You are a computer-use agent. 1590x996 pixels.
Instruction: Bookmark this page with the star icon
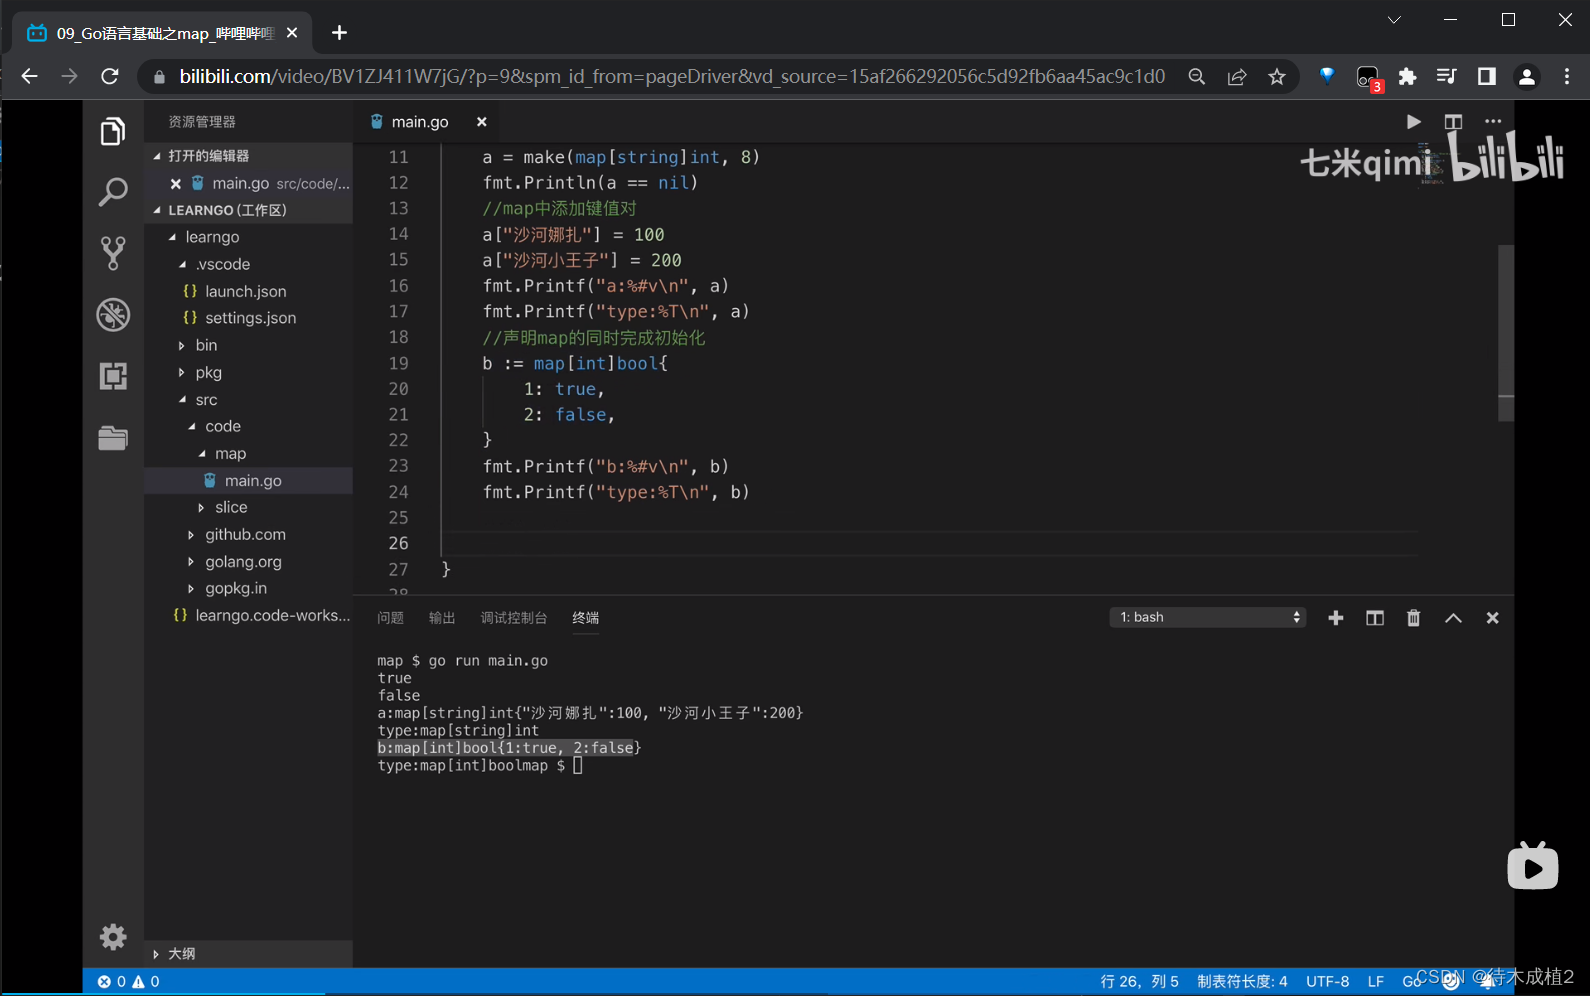click(x=1277, y=77)
